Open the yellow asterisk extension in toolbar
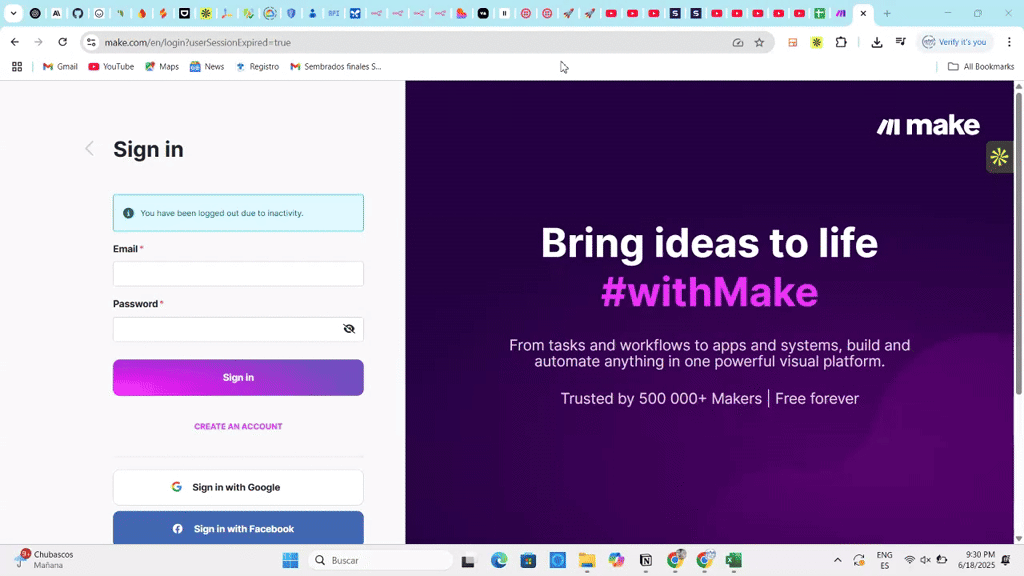 pyautogui.click(x=816, y=42)
